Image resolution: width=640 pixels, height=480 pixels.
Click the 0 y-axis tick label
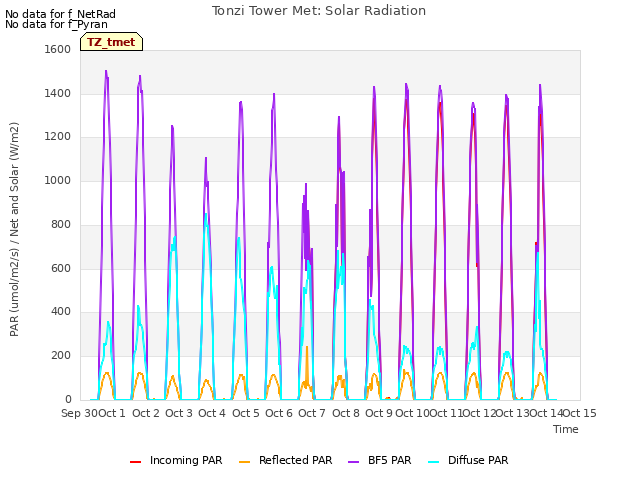(x=68, y=400)
